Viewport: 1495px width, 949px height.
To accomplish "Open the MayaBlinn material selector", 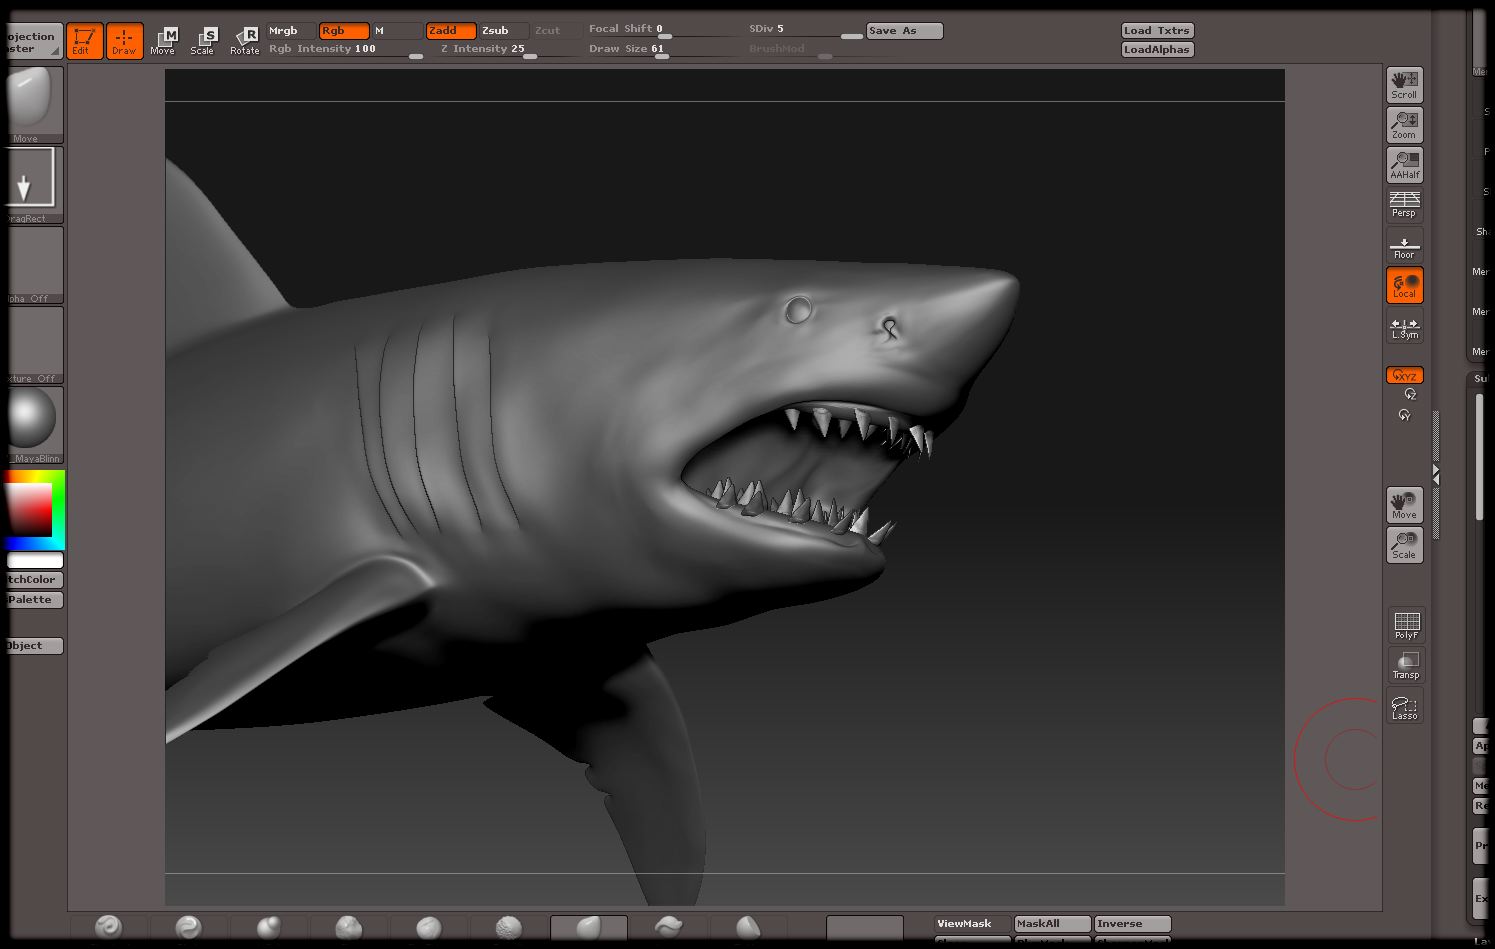I will (x=32, y=425).
